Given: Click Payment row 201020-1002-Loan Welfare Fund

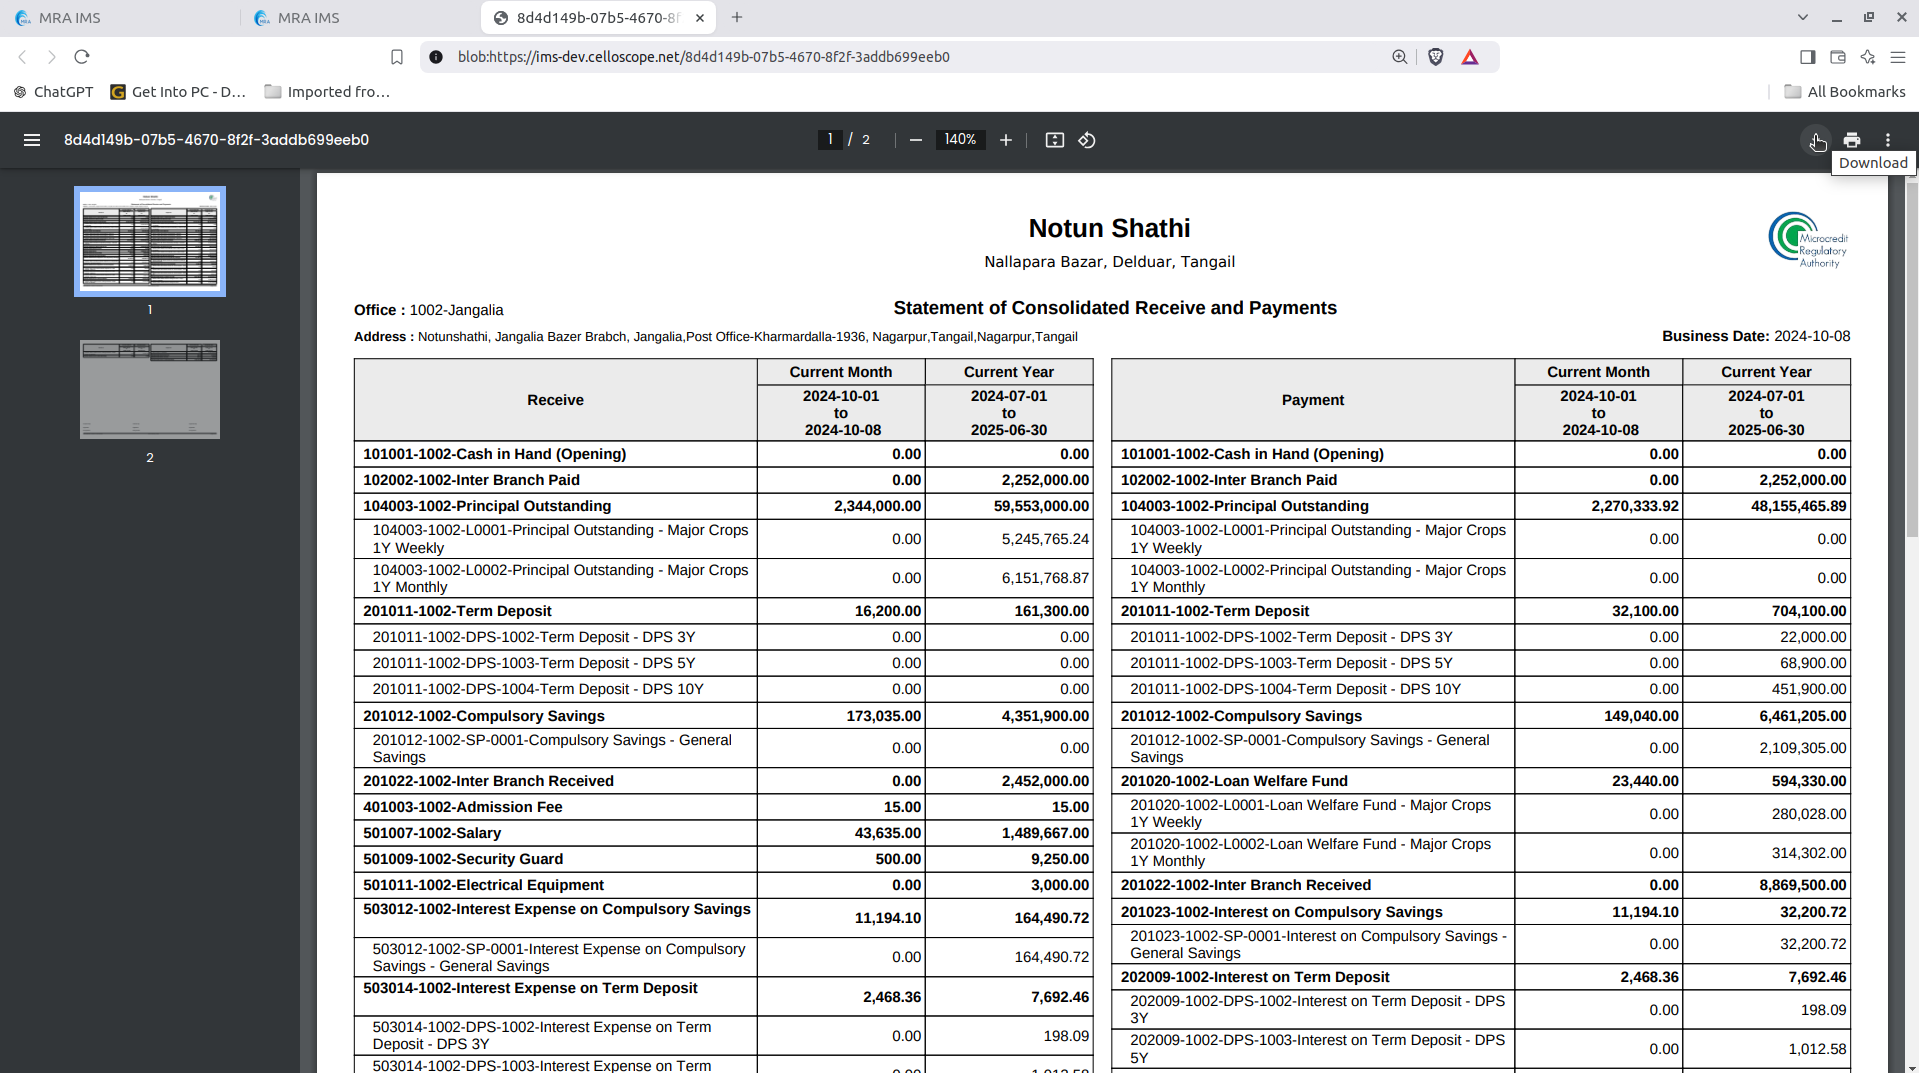Looking at the screenshot, I should 1480,781.
